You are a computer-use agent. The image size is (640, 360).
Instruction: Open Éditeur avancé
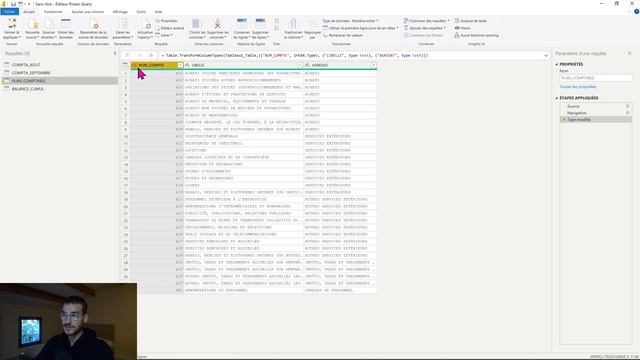(x=170, y=28)
